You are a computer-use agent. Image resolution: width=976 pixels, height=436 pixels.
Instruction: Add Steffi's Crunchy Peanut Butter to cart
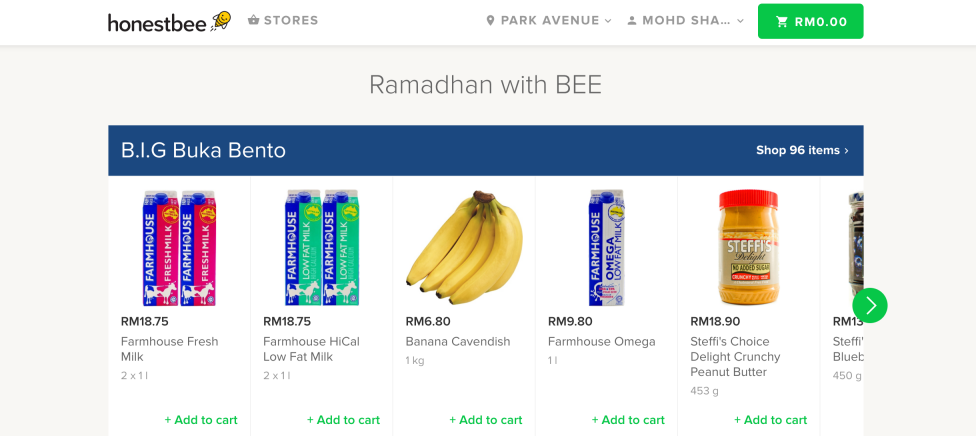pyautogui.click(x=770, y=420)
